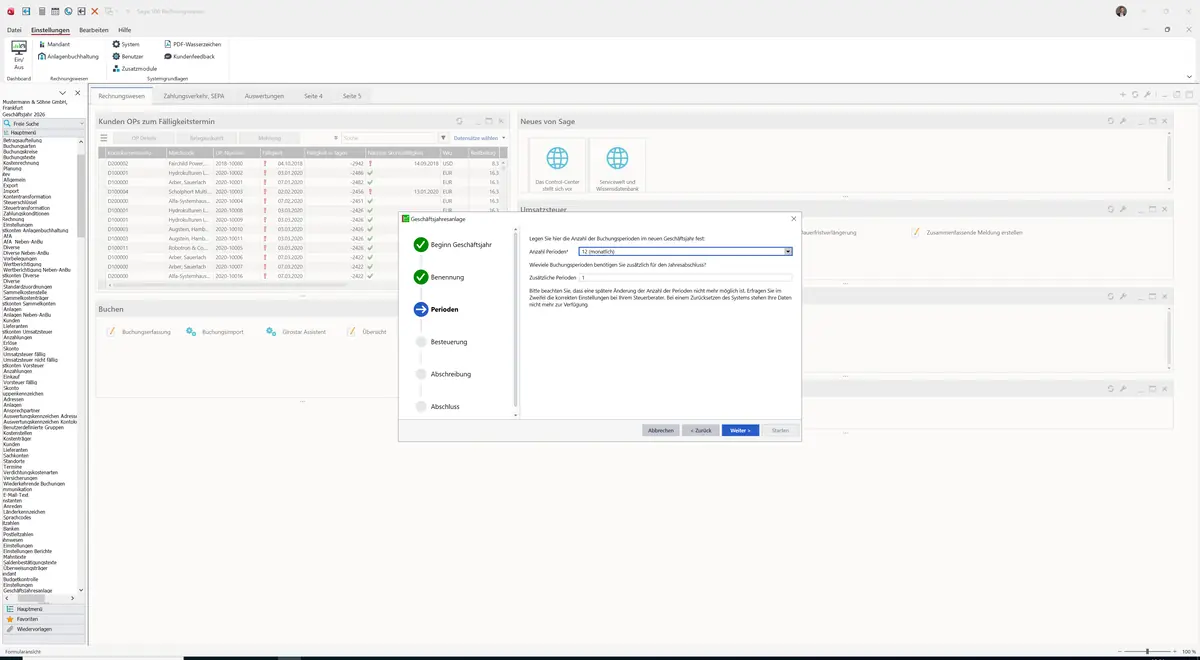
Task: Click the Zusätzliche Perioden input field
Action: coord(685,277)
